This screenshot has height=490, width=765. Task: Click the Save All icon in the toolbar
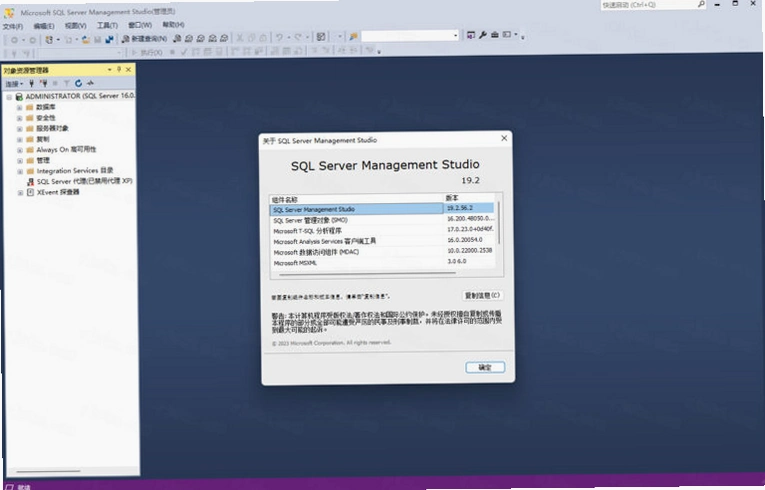(x=109, y=39)
